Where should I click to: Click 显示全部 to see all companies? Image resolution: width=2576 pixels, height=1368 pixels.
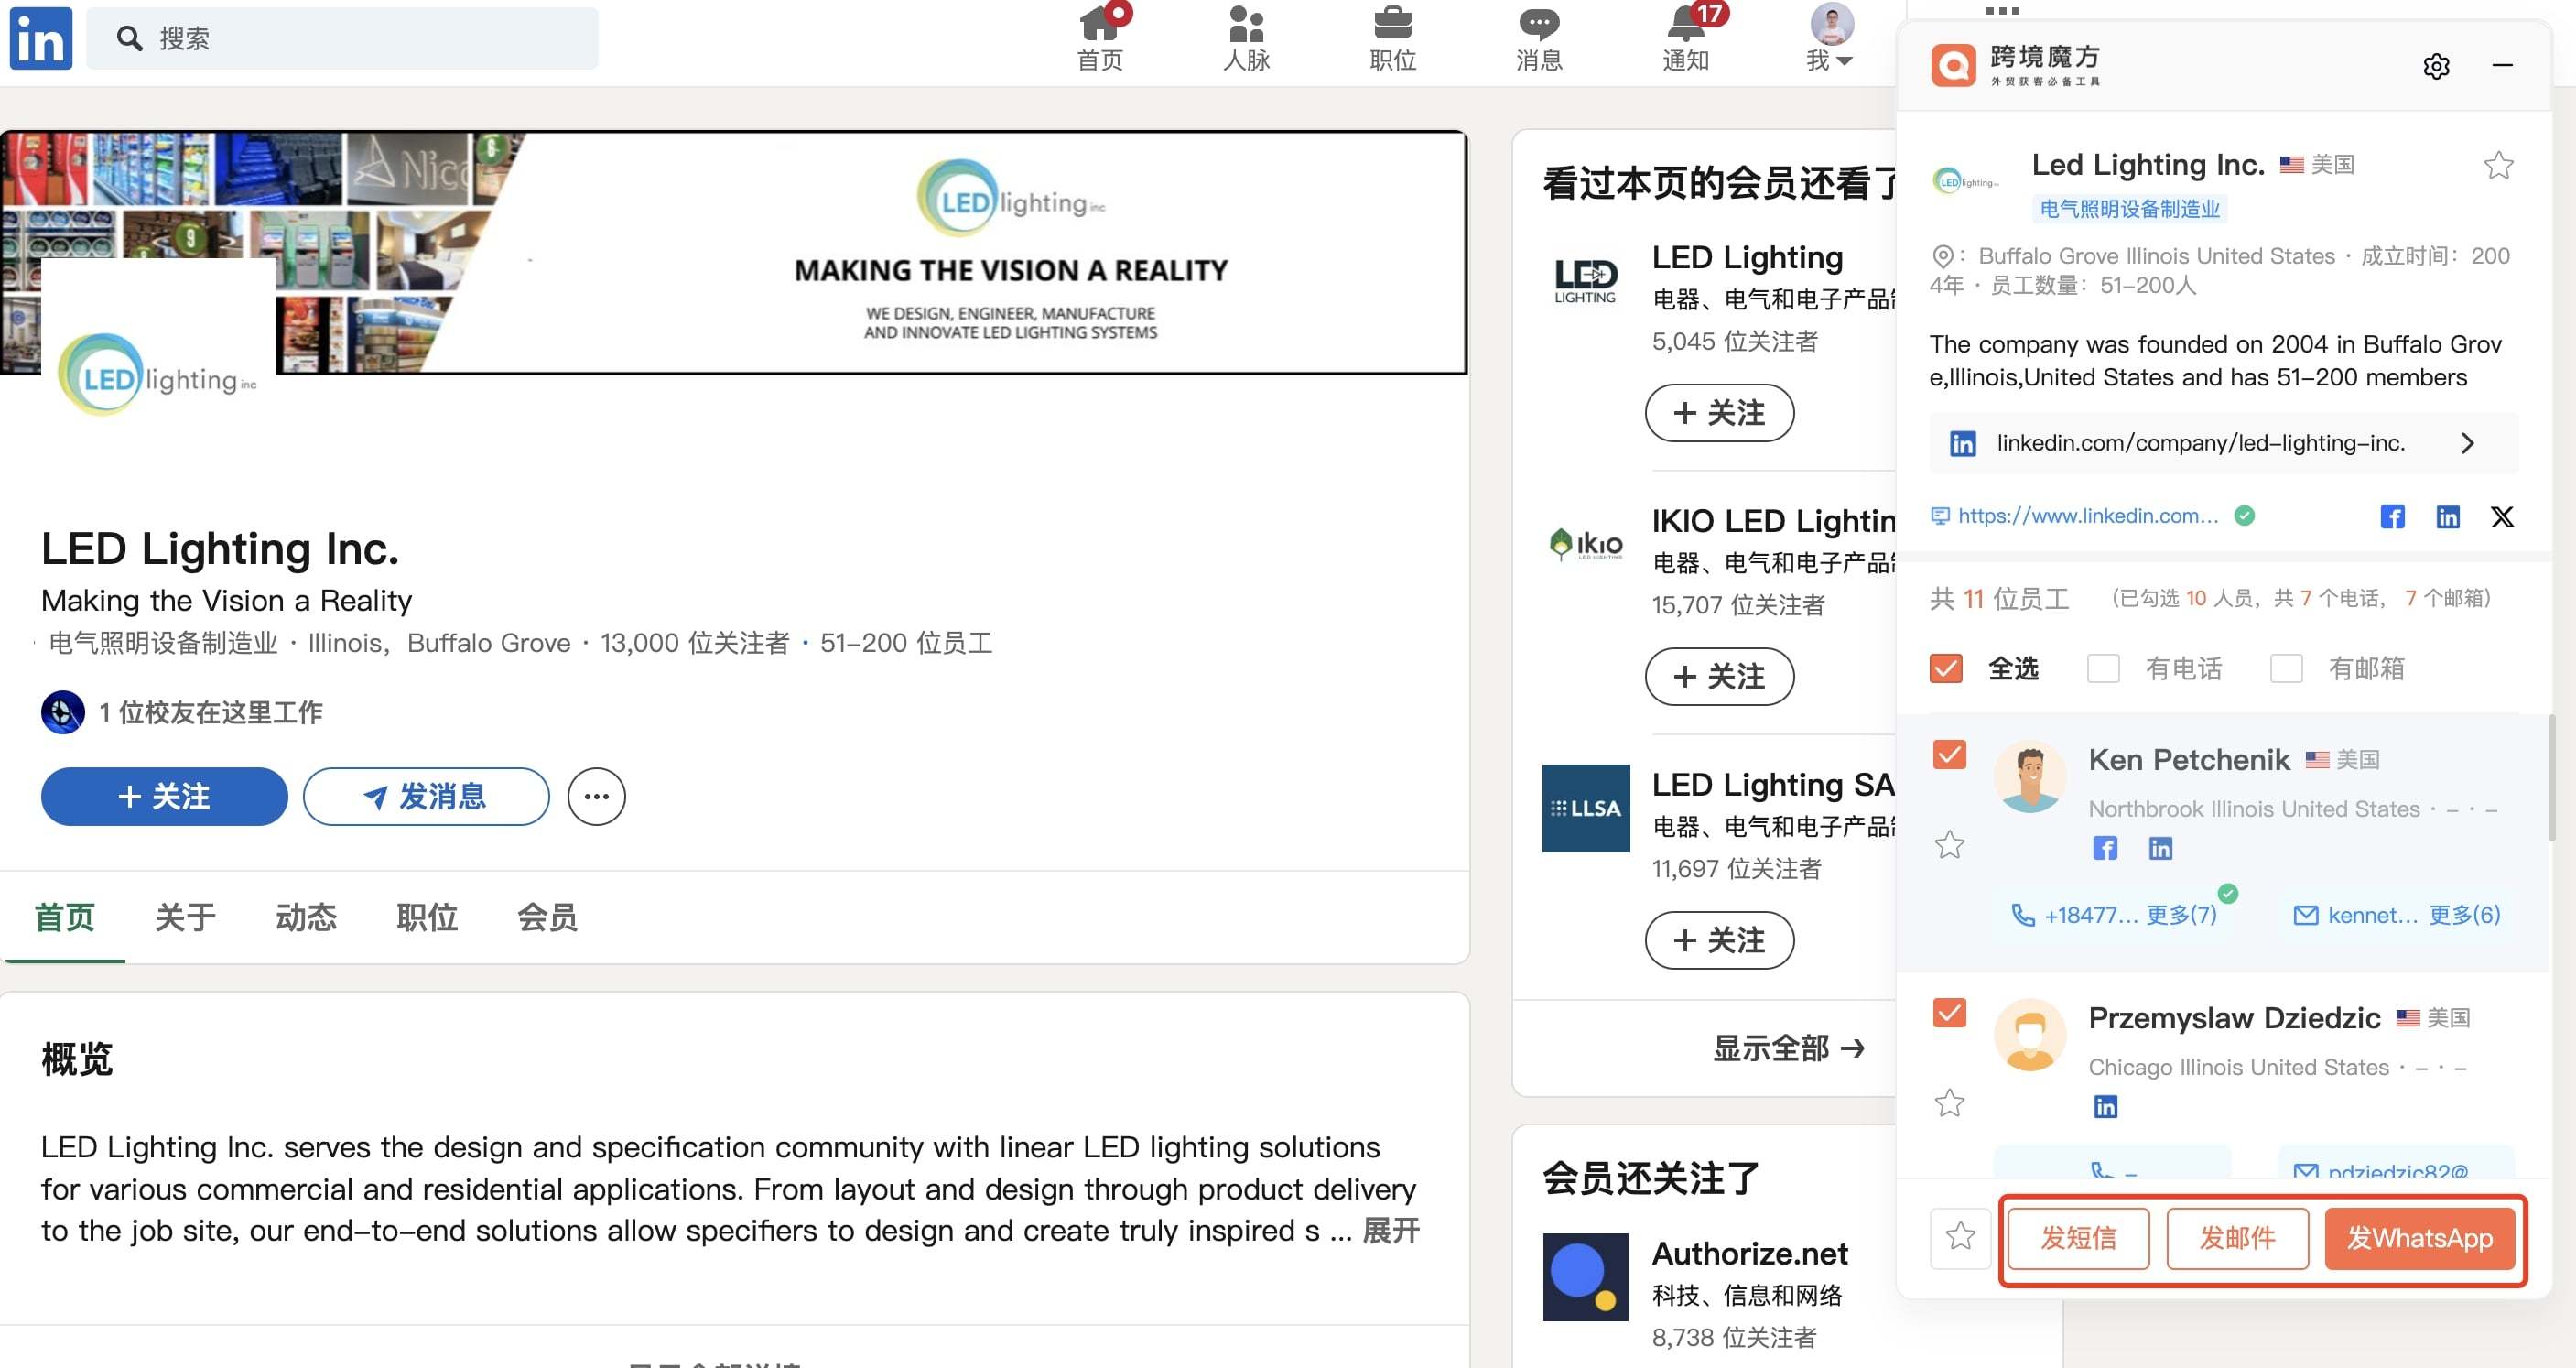pyautogui.click(x=1788, y=1048)
